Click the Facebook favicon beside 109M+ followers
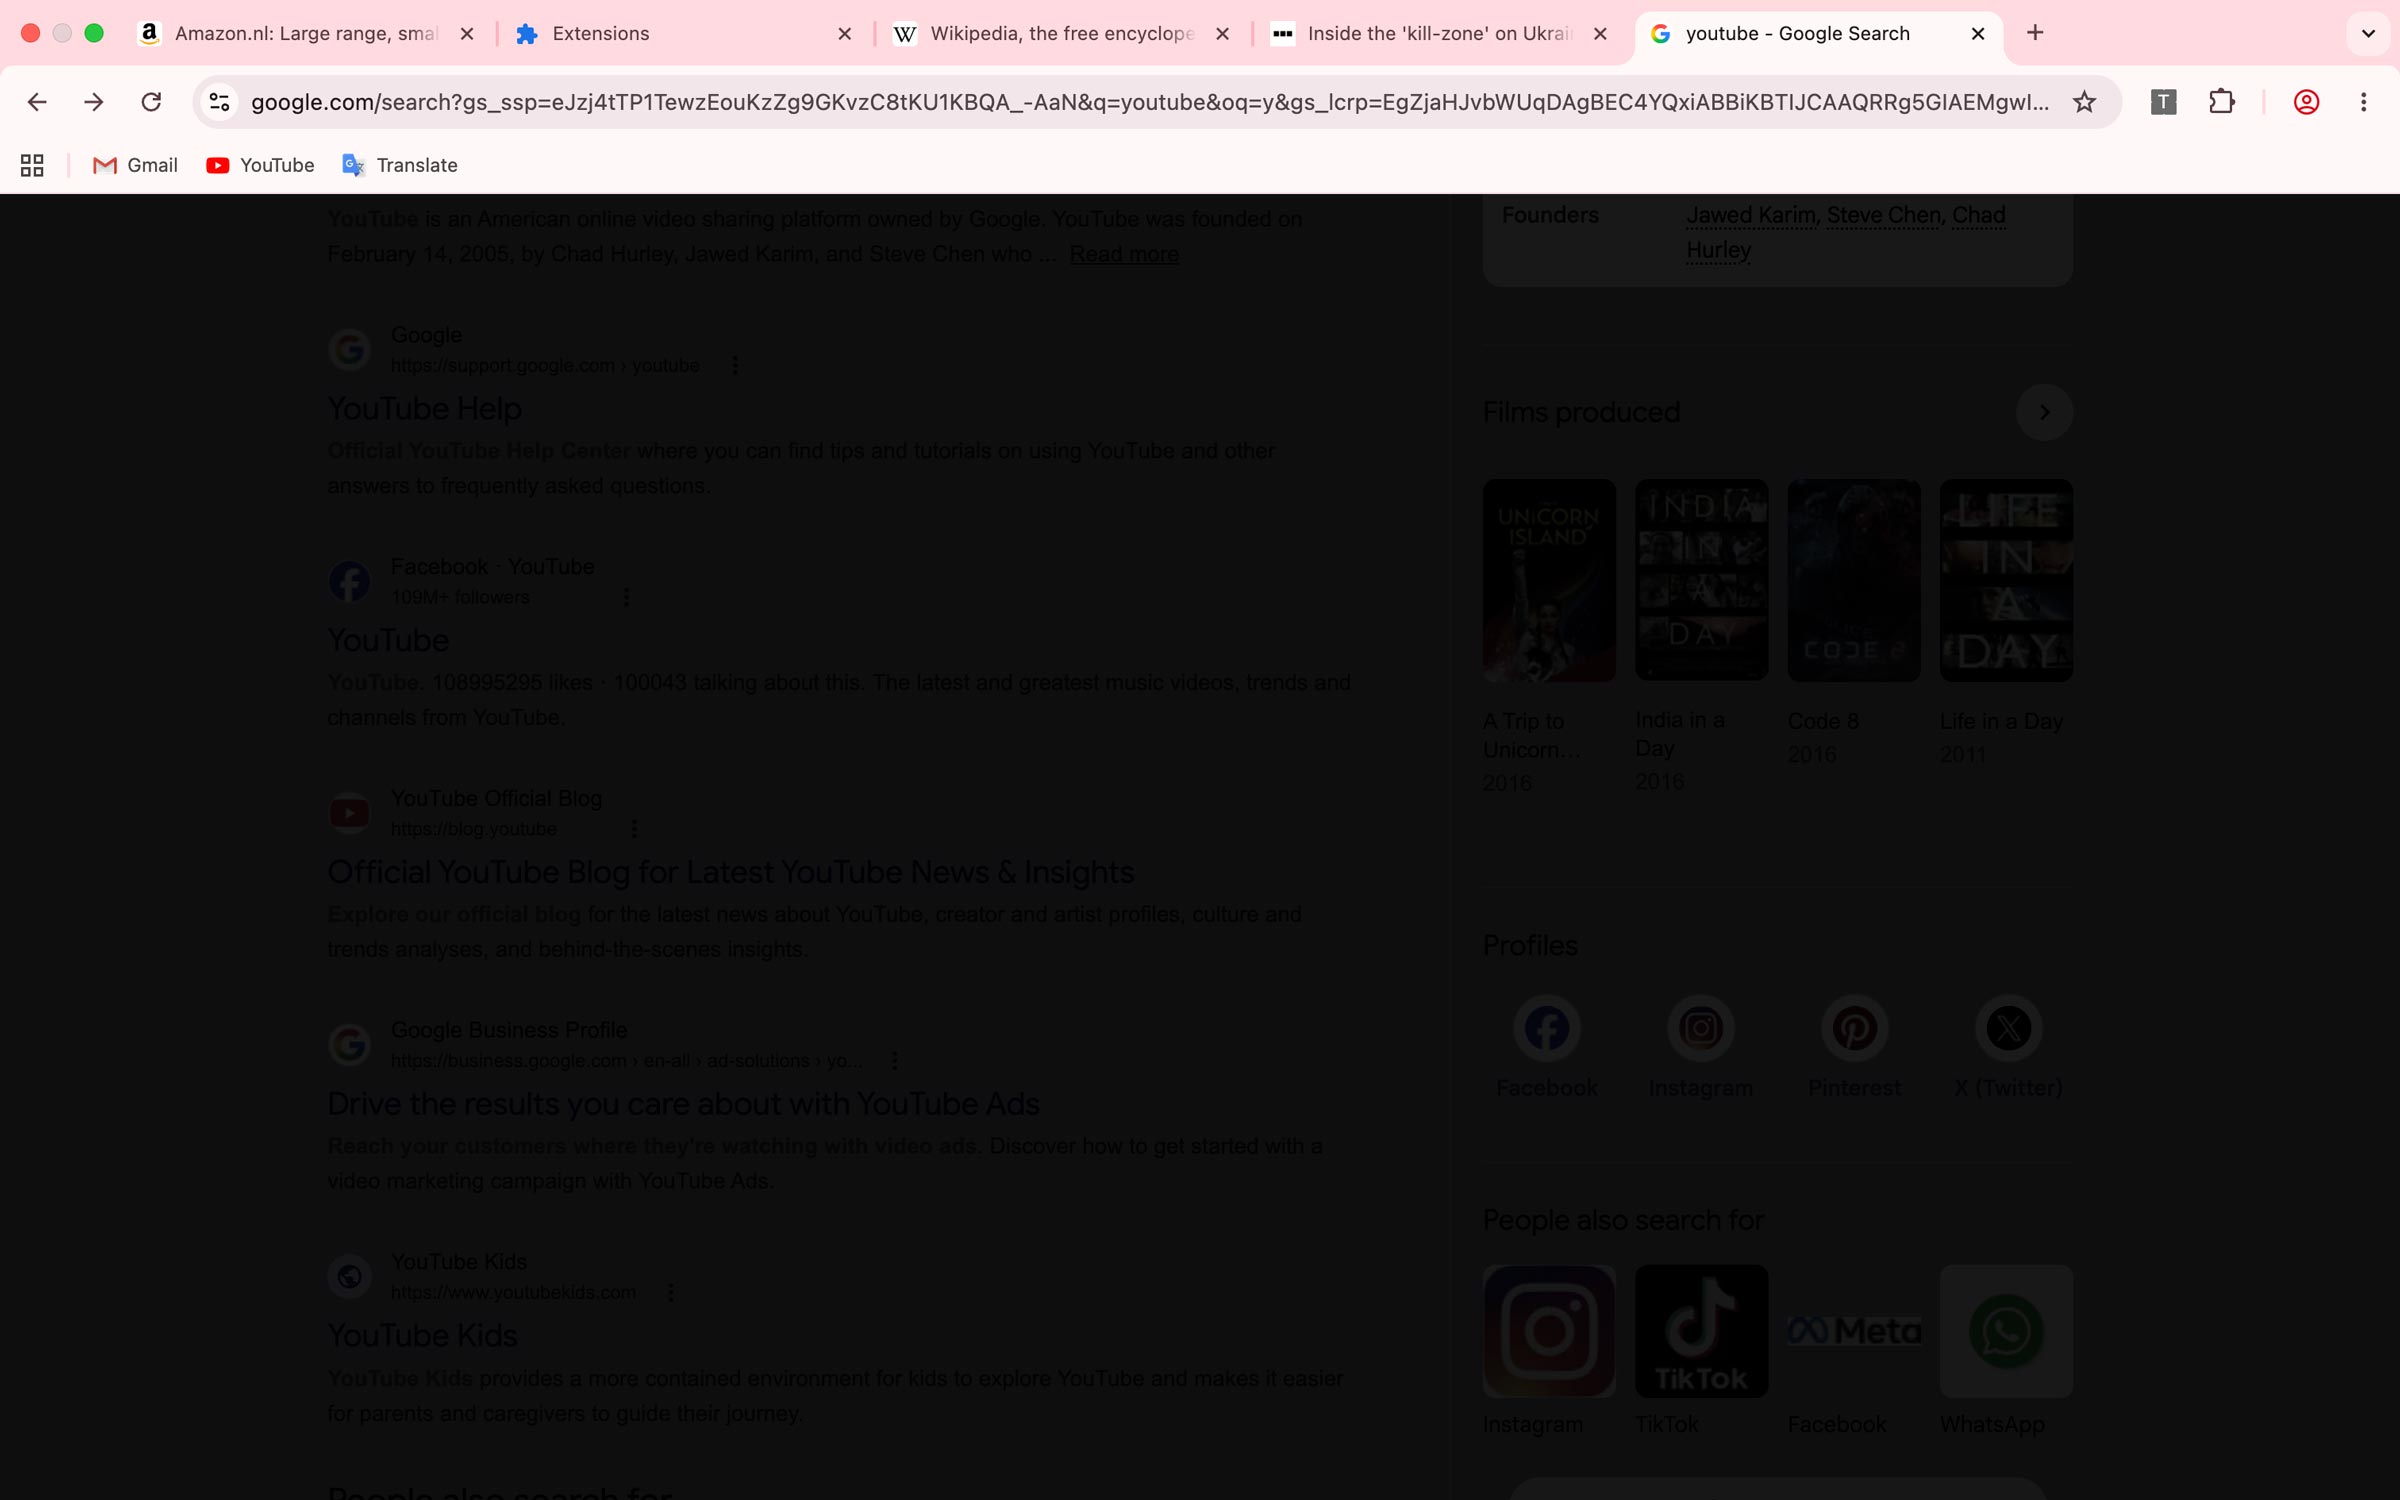This screenshot has width=2400, height=1500. click(x=349, y=581)
